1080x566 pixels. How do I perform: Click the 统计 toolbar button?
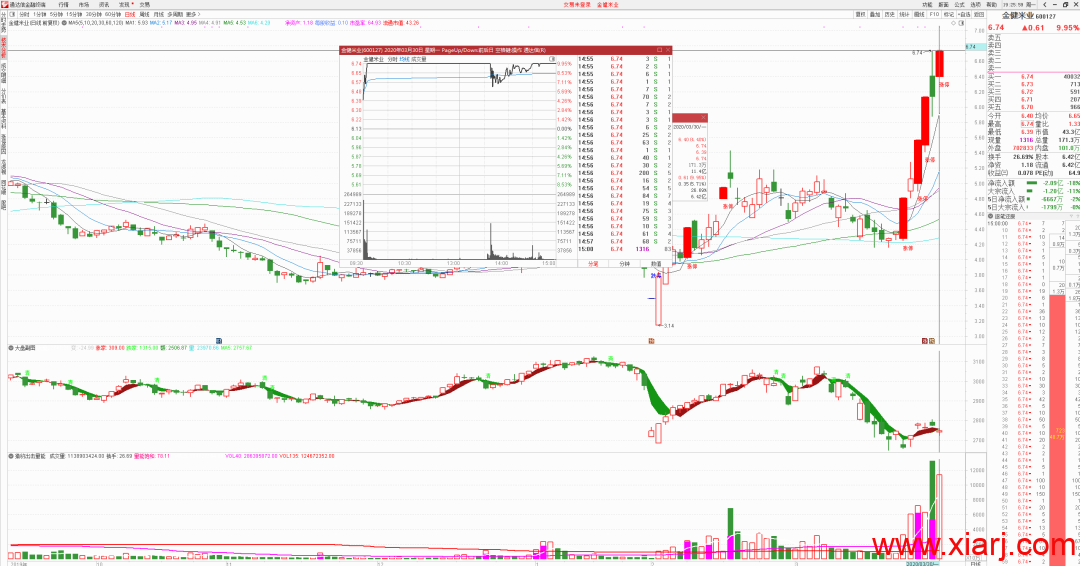click(x=904, y=14)
